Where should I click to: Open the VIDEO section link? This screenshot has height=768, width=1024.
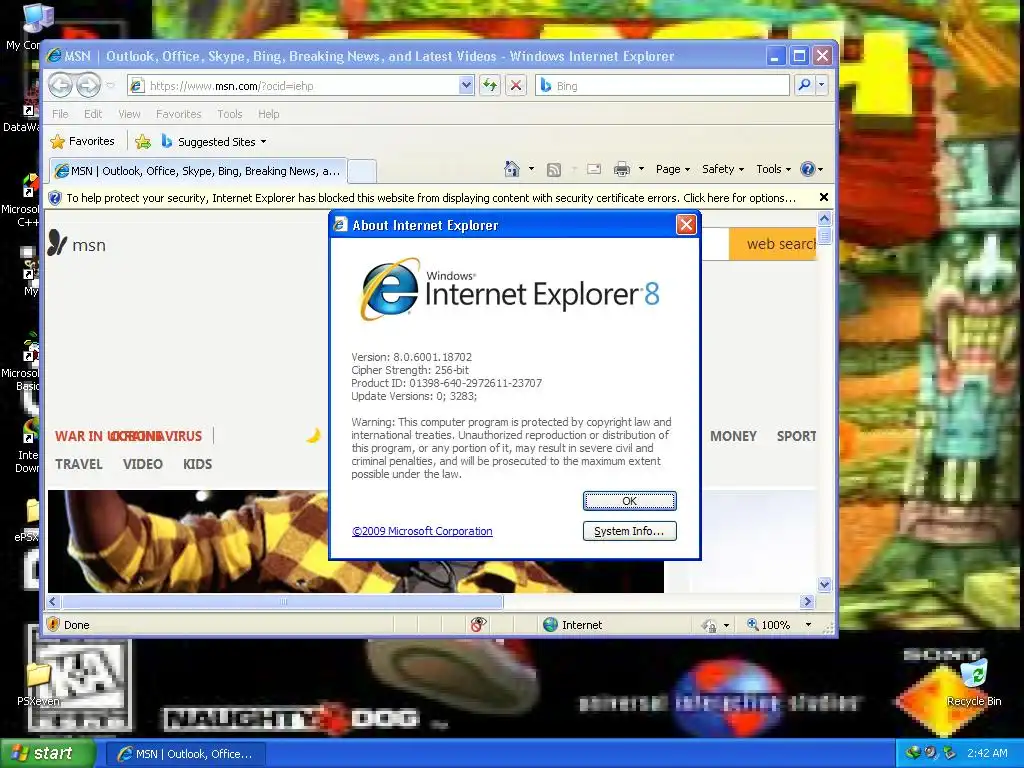[x=142, y=464]
